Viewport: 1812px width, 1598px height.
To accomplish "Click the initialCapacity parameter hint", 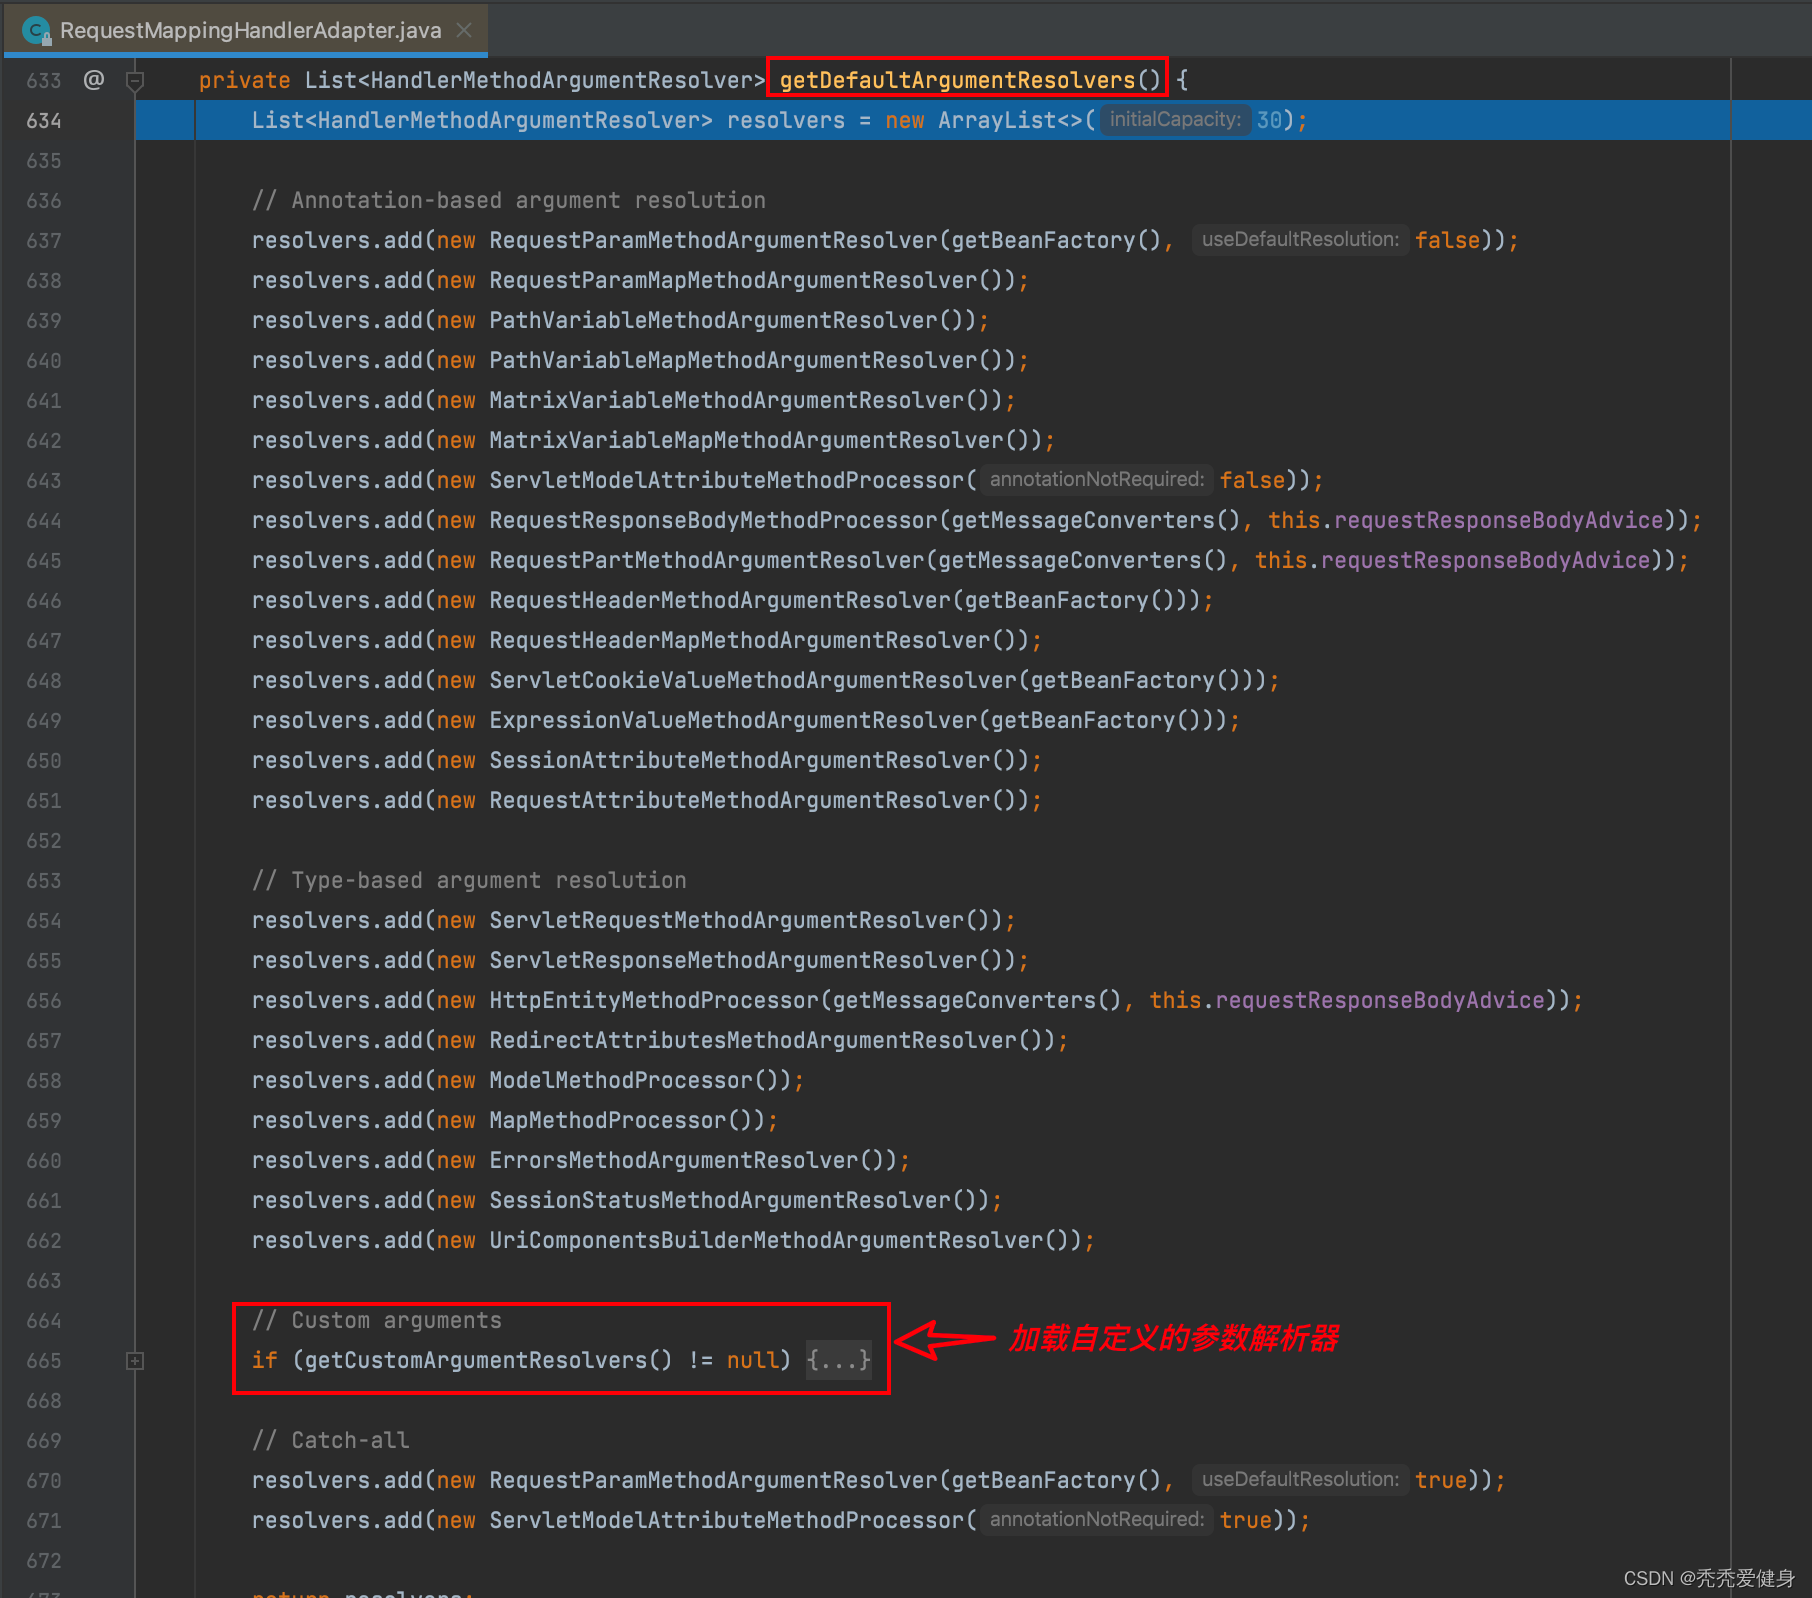I will (1175, 120).
